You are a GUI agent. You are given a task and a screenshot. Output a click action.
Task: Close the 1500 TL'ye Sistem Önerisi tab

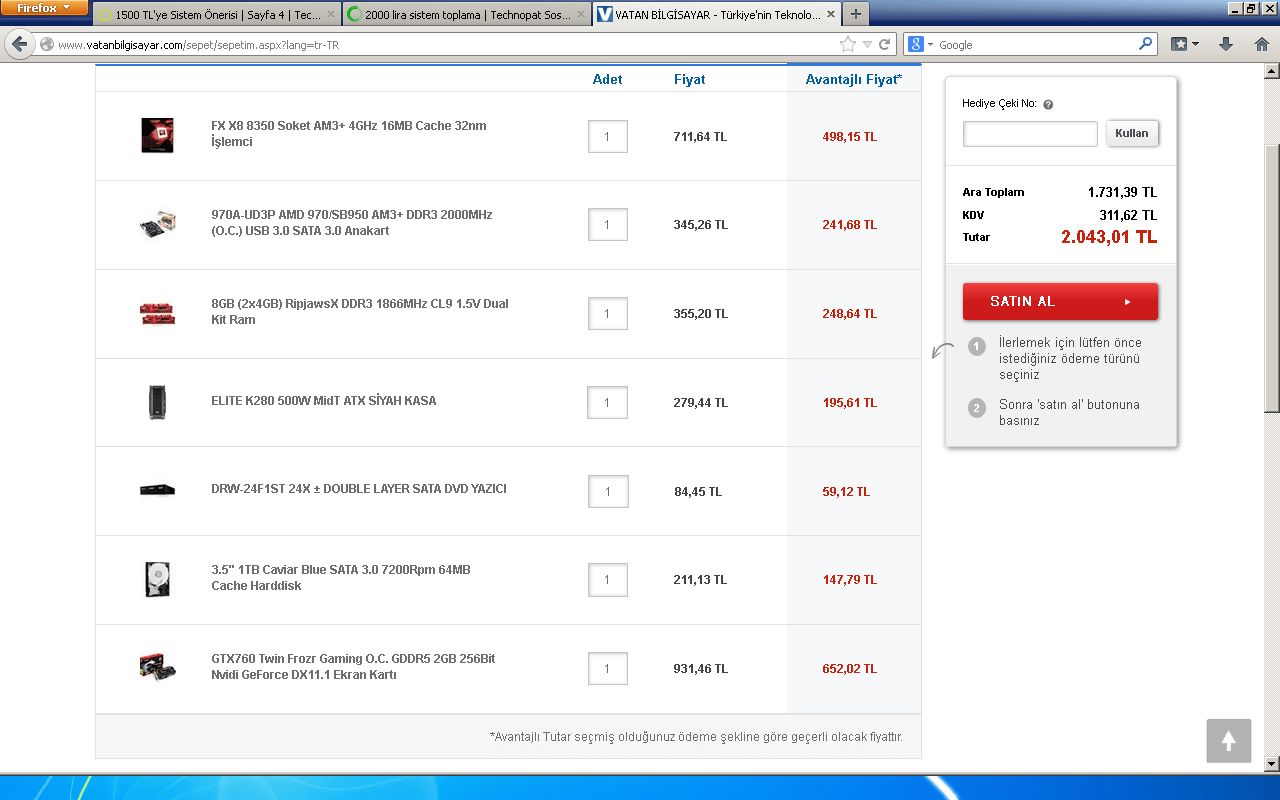pos(331,15)
